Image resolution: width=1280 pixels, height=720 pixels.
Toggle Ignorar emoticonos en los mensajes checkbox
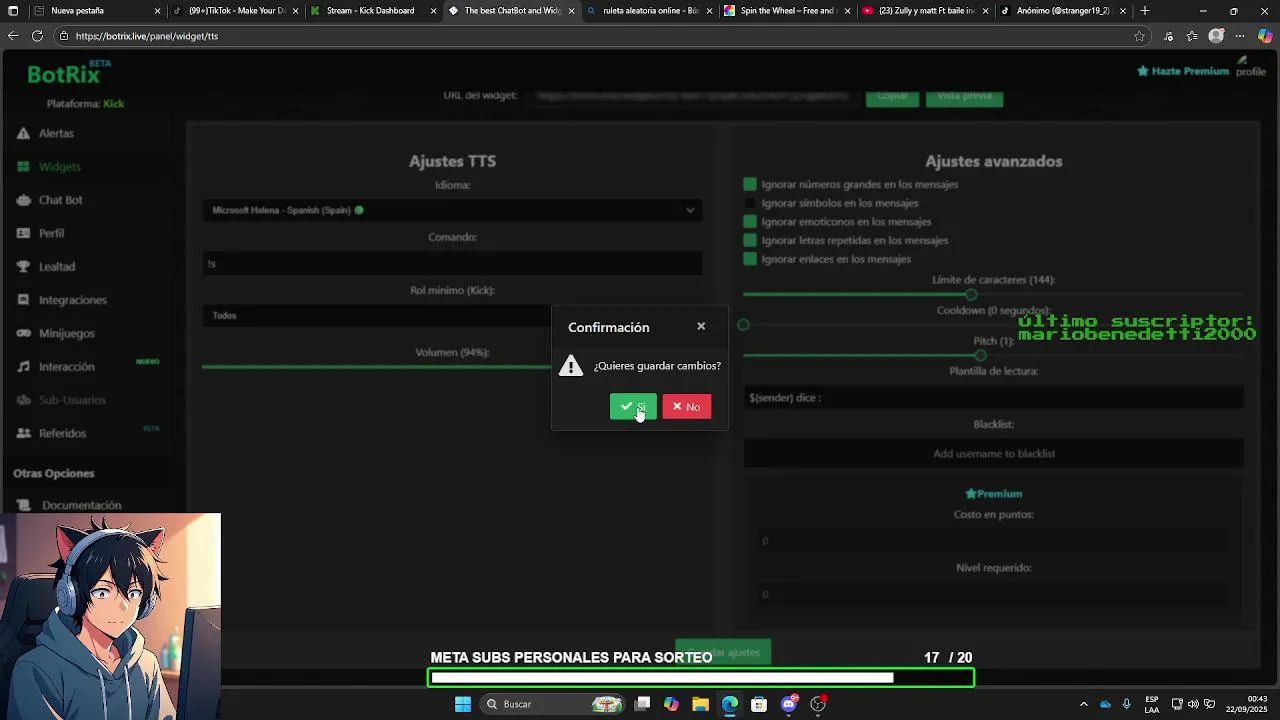pos(750,221)
